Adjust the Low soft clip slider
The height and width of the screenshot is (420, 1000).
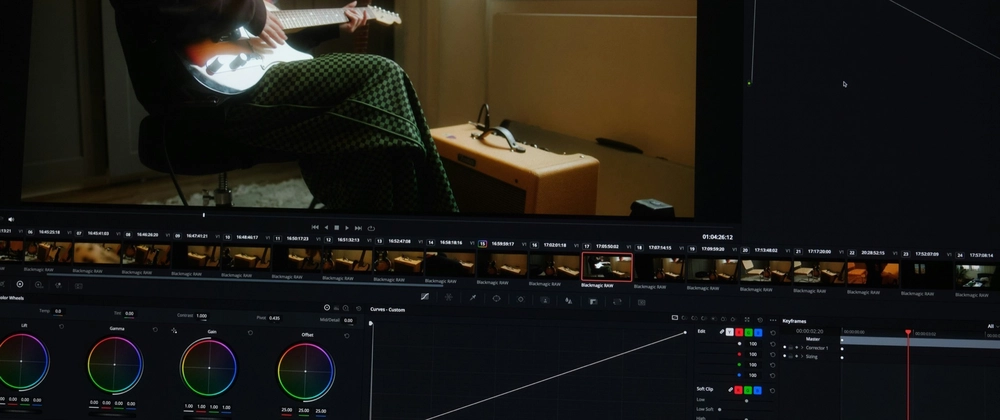click(747, 400)
